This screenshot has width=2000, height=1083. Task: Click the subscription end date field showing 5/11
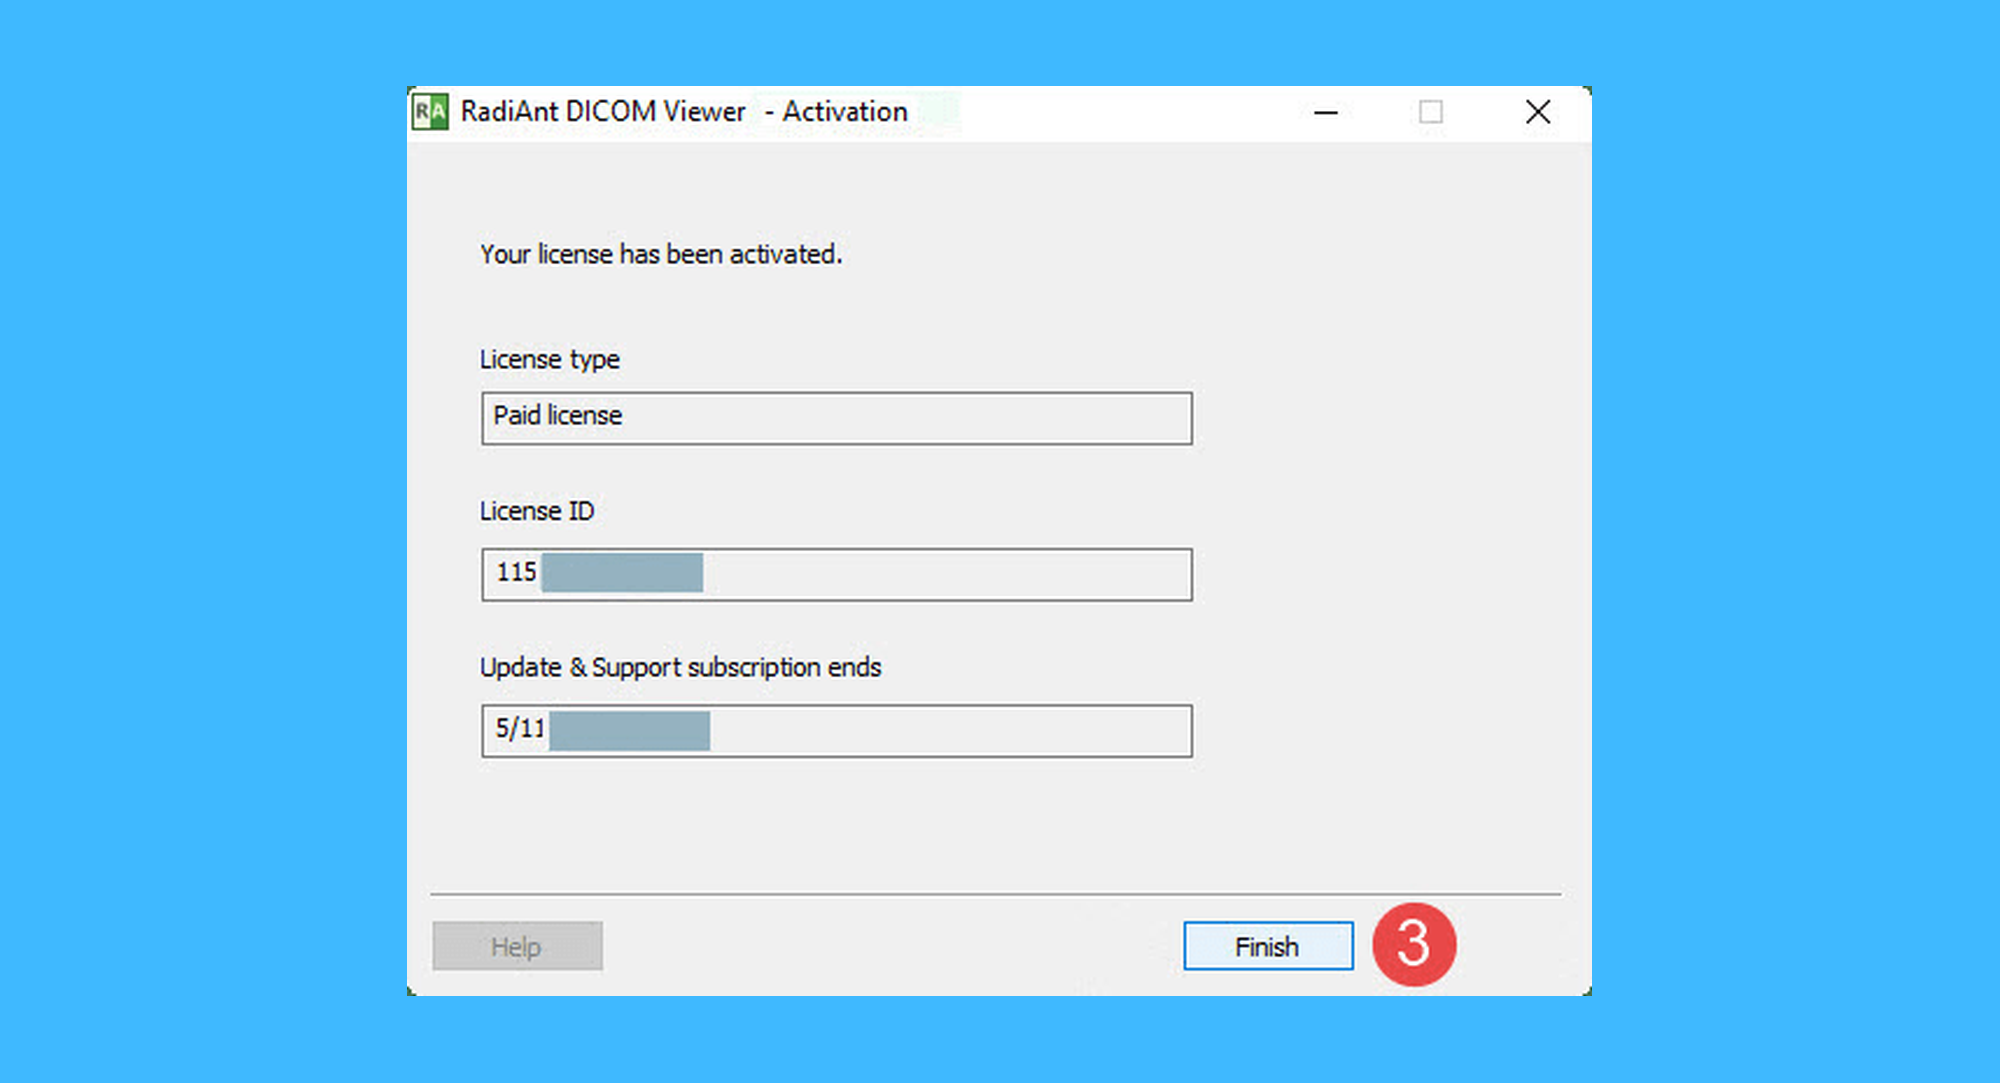(x=837, y=731)
